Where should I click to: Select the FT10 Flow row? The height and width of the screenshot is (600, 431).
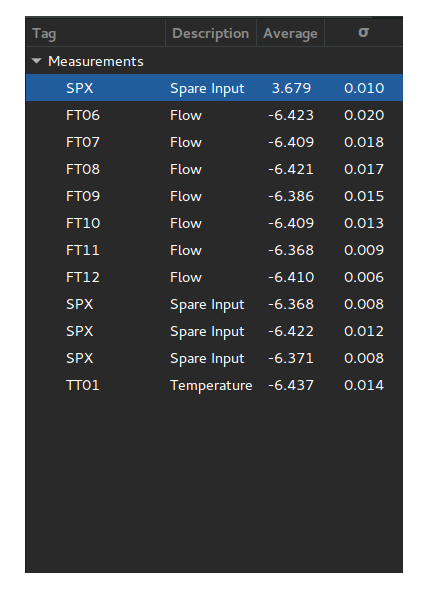click(x=214, y=223)
